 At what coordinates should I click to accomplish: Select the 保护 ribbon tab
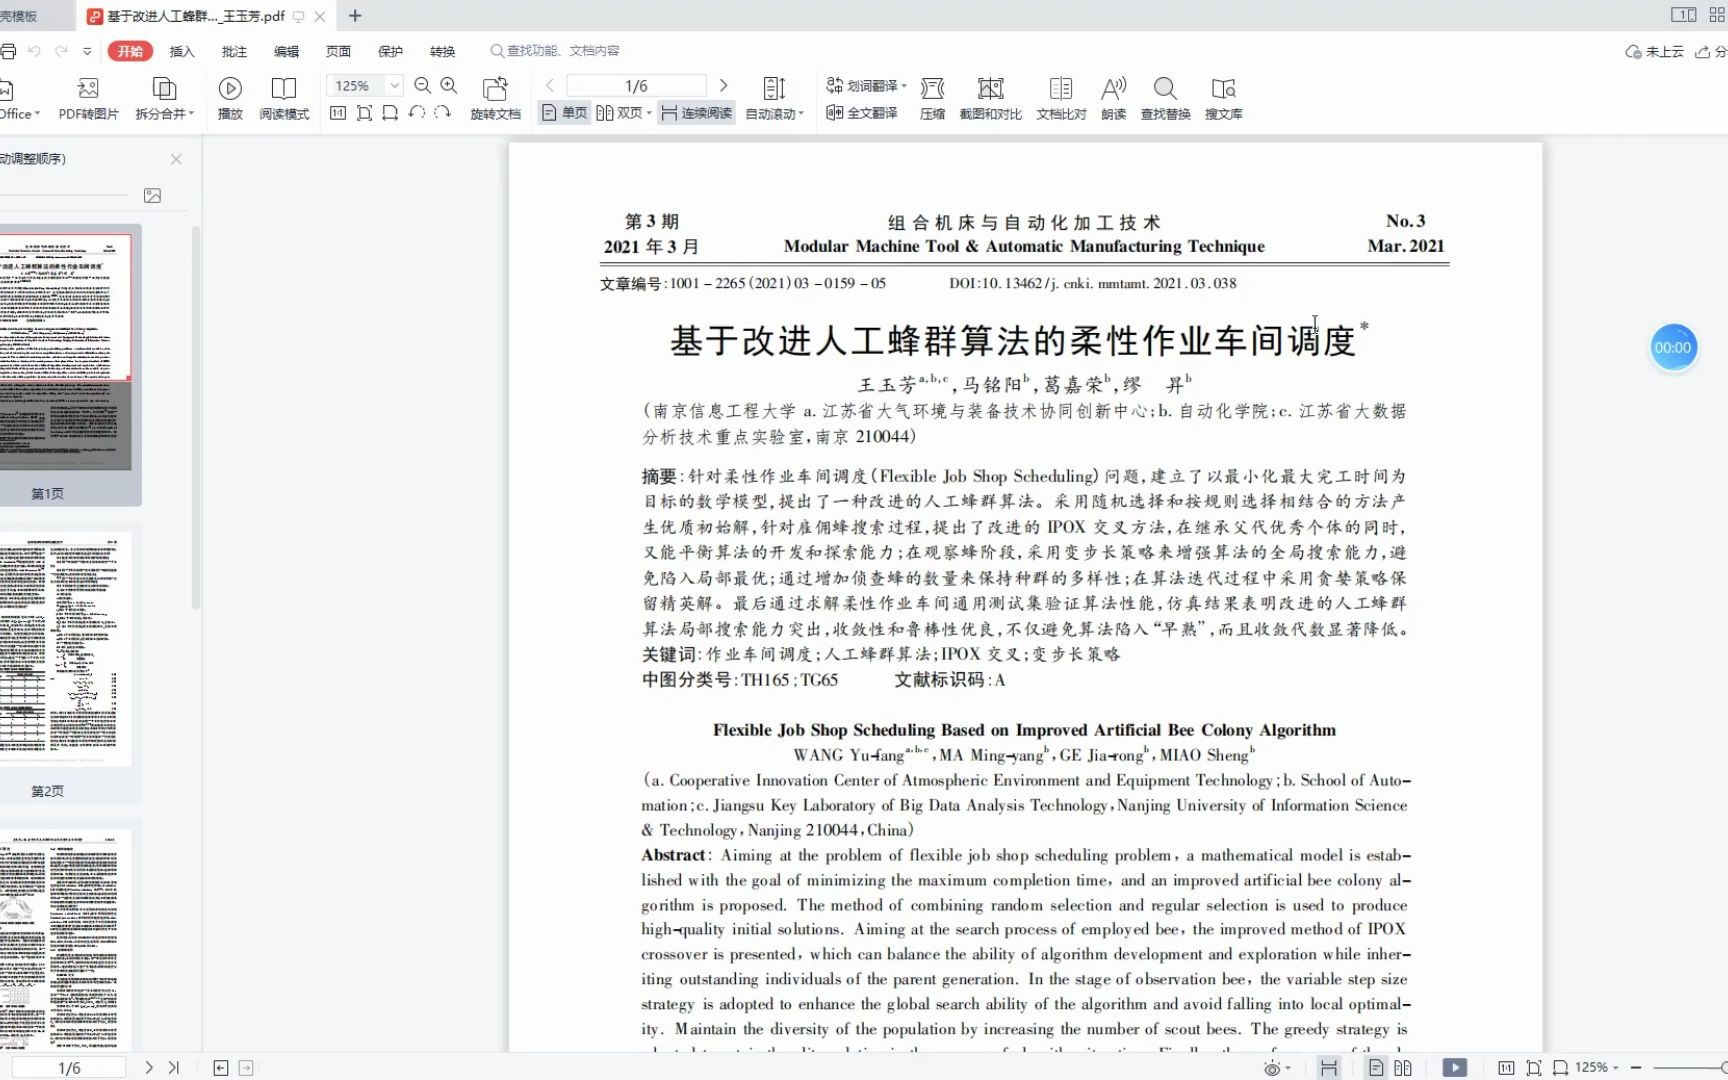[390, 51]
